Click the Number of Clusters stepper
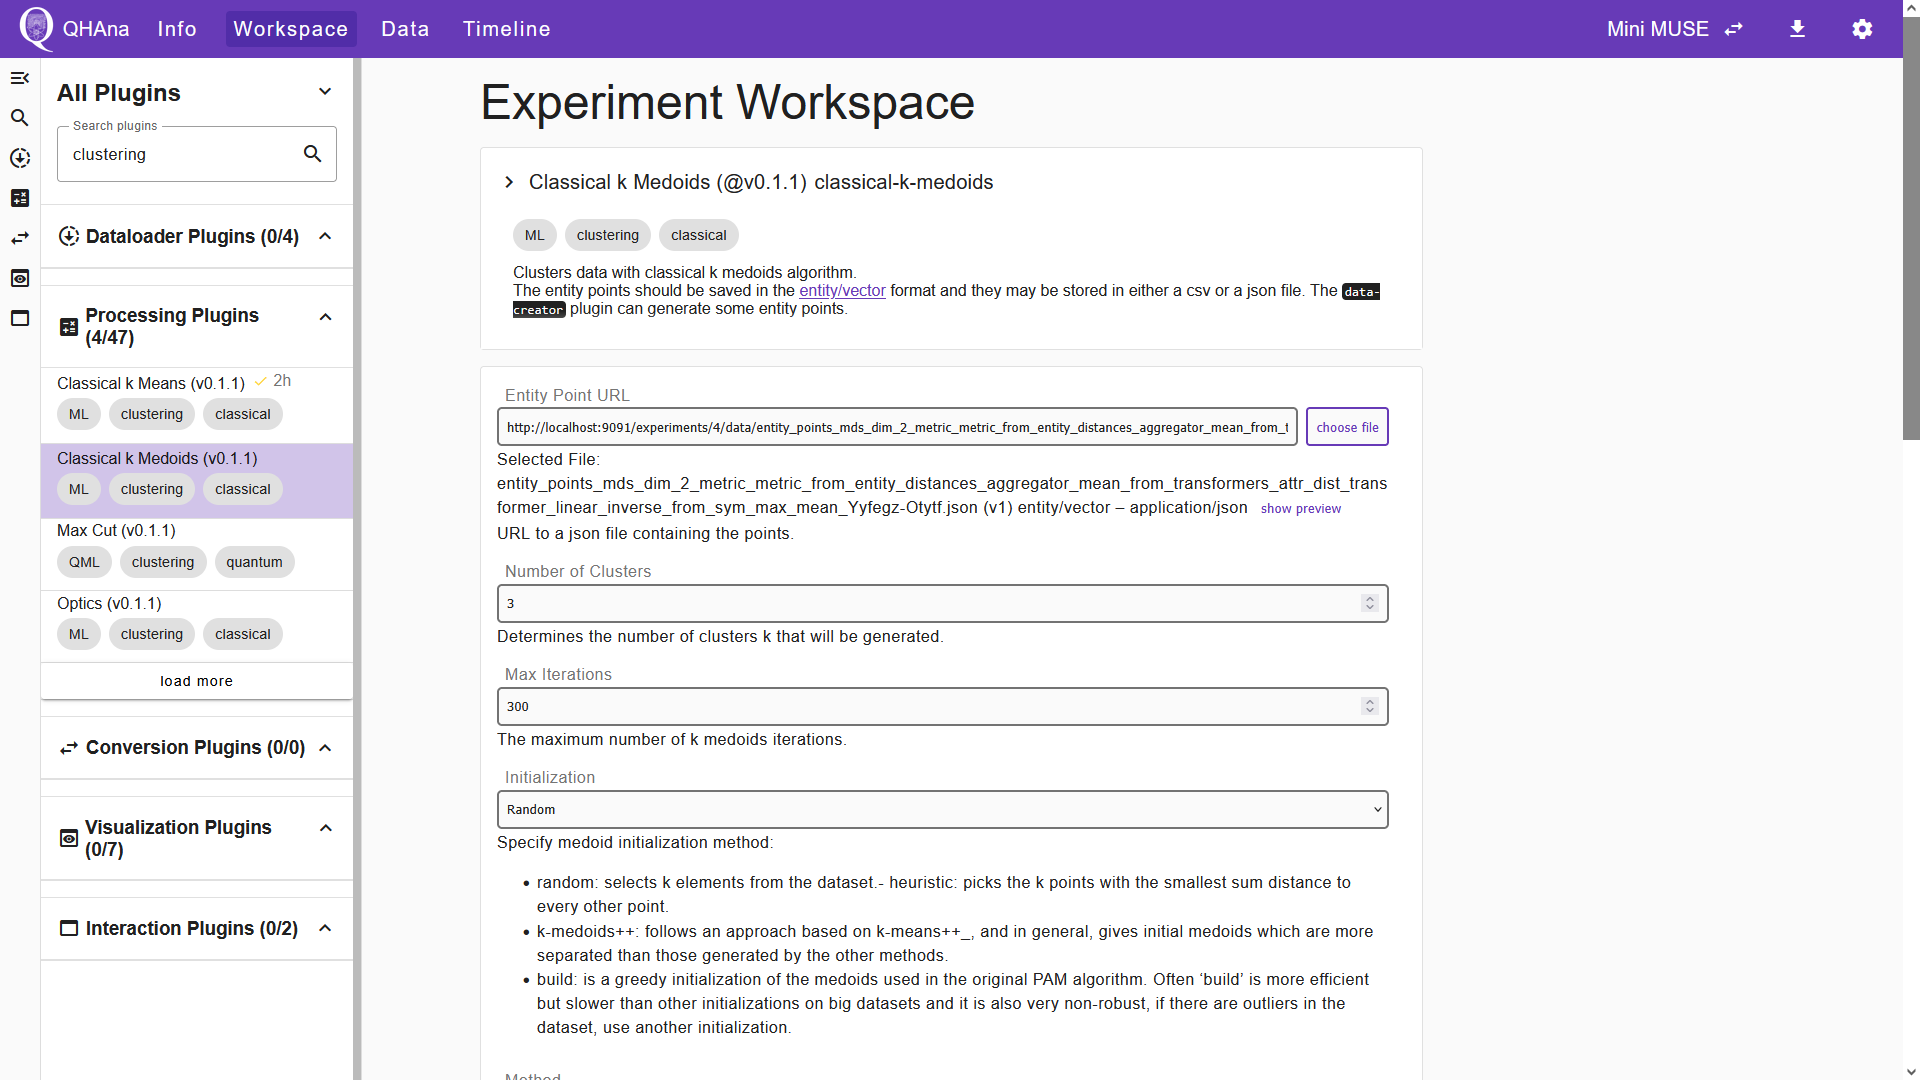This screenshot has height=1080, width=1920. pyautogui.click(x=1370, y=603)
